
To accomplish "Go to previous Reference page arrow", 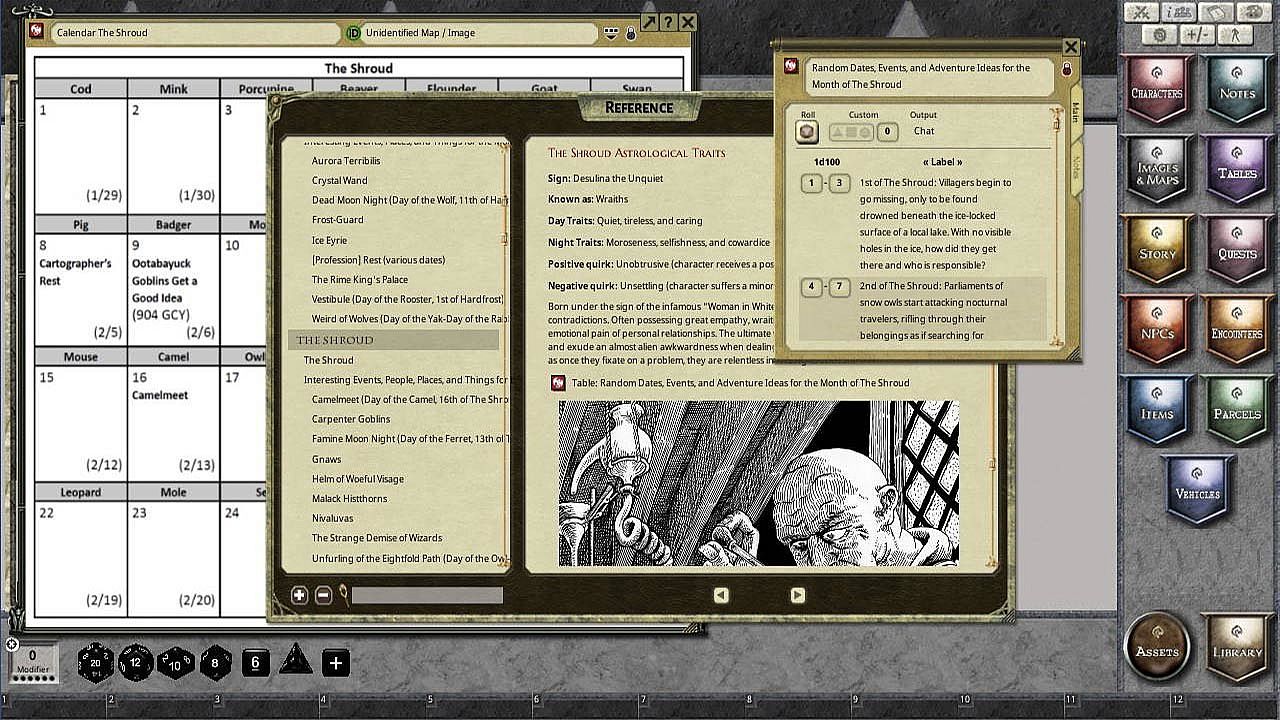I will tap(721, 595).
